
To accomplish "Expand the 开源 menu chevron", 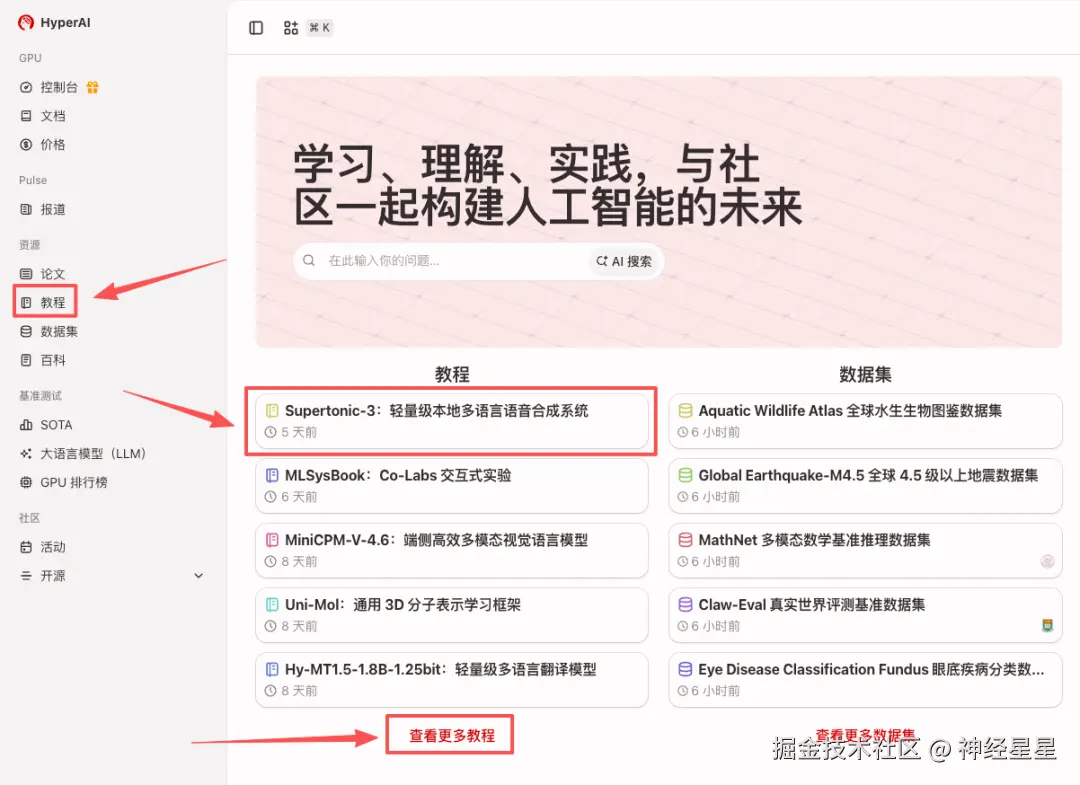I will [x=198, y=576].
